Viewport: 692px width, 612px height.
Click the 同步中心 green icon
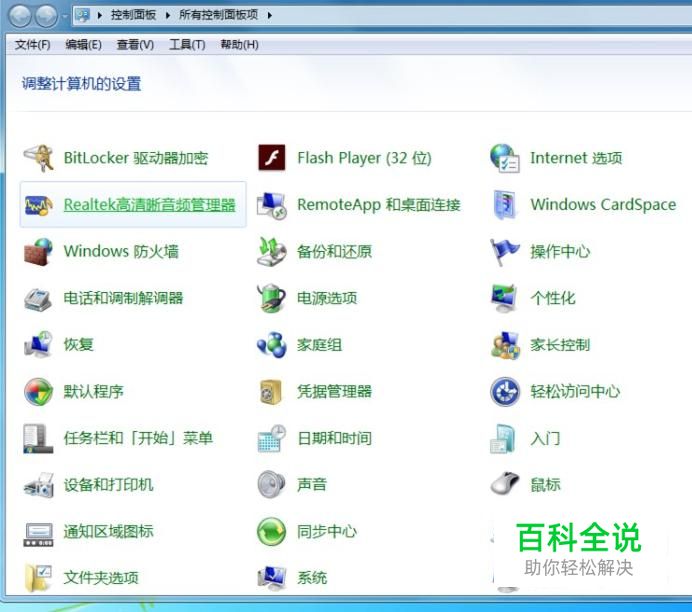271,532
